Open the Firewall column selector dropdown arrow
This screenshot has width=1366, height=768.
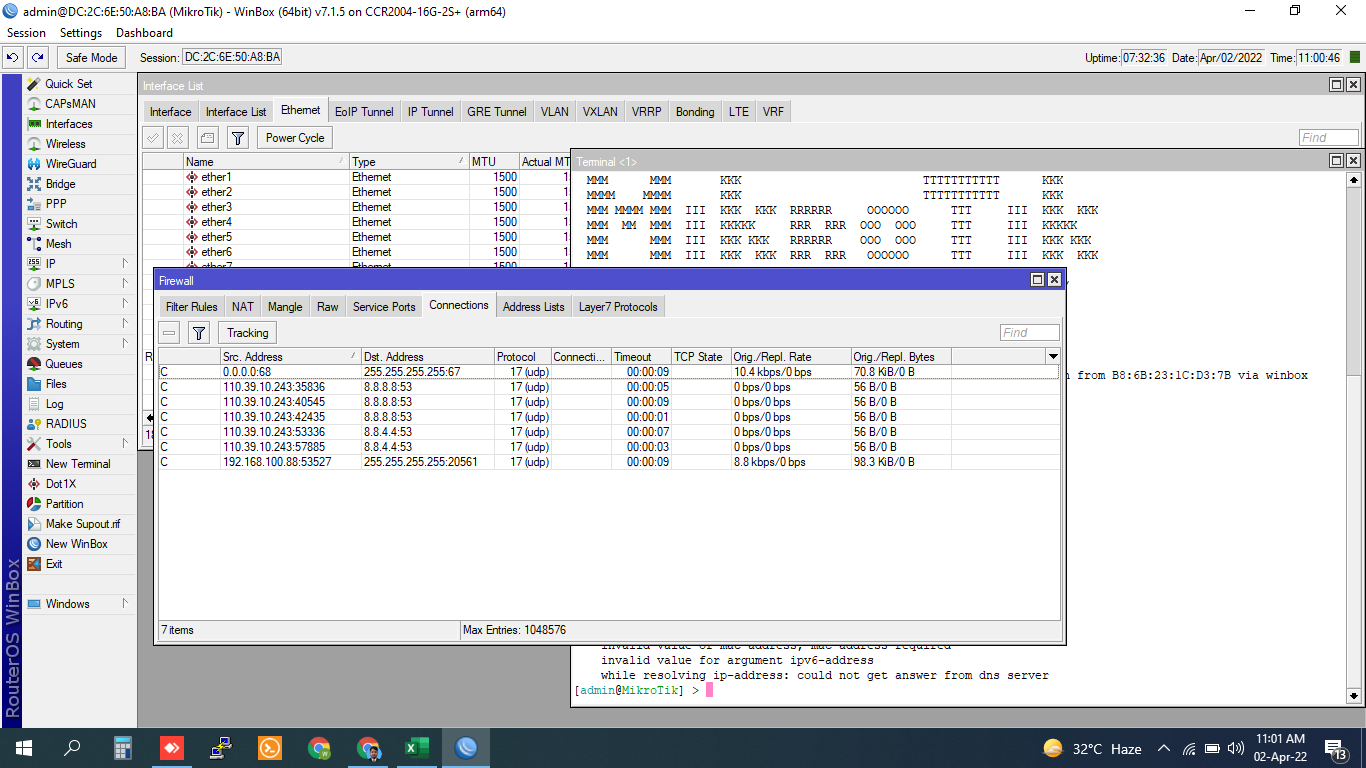coord(1052,356)
